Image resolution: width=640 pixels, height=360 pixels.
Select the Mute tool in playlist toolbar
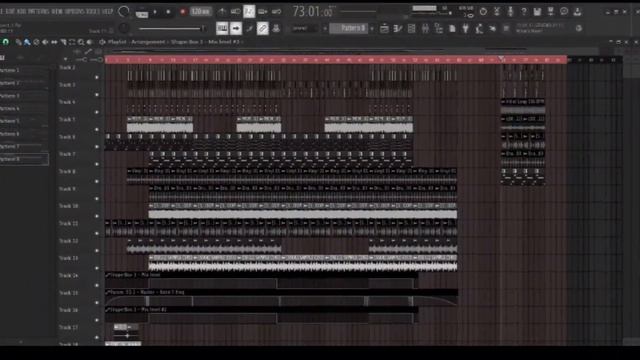point(45,42)
